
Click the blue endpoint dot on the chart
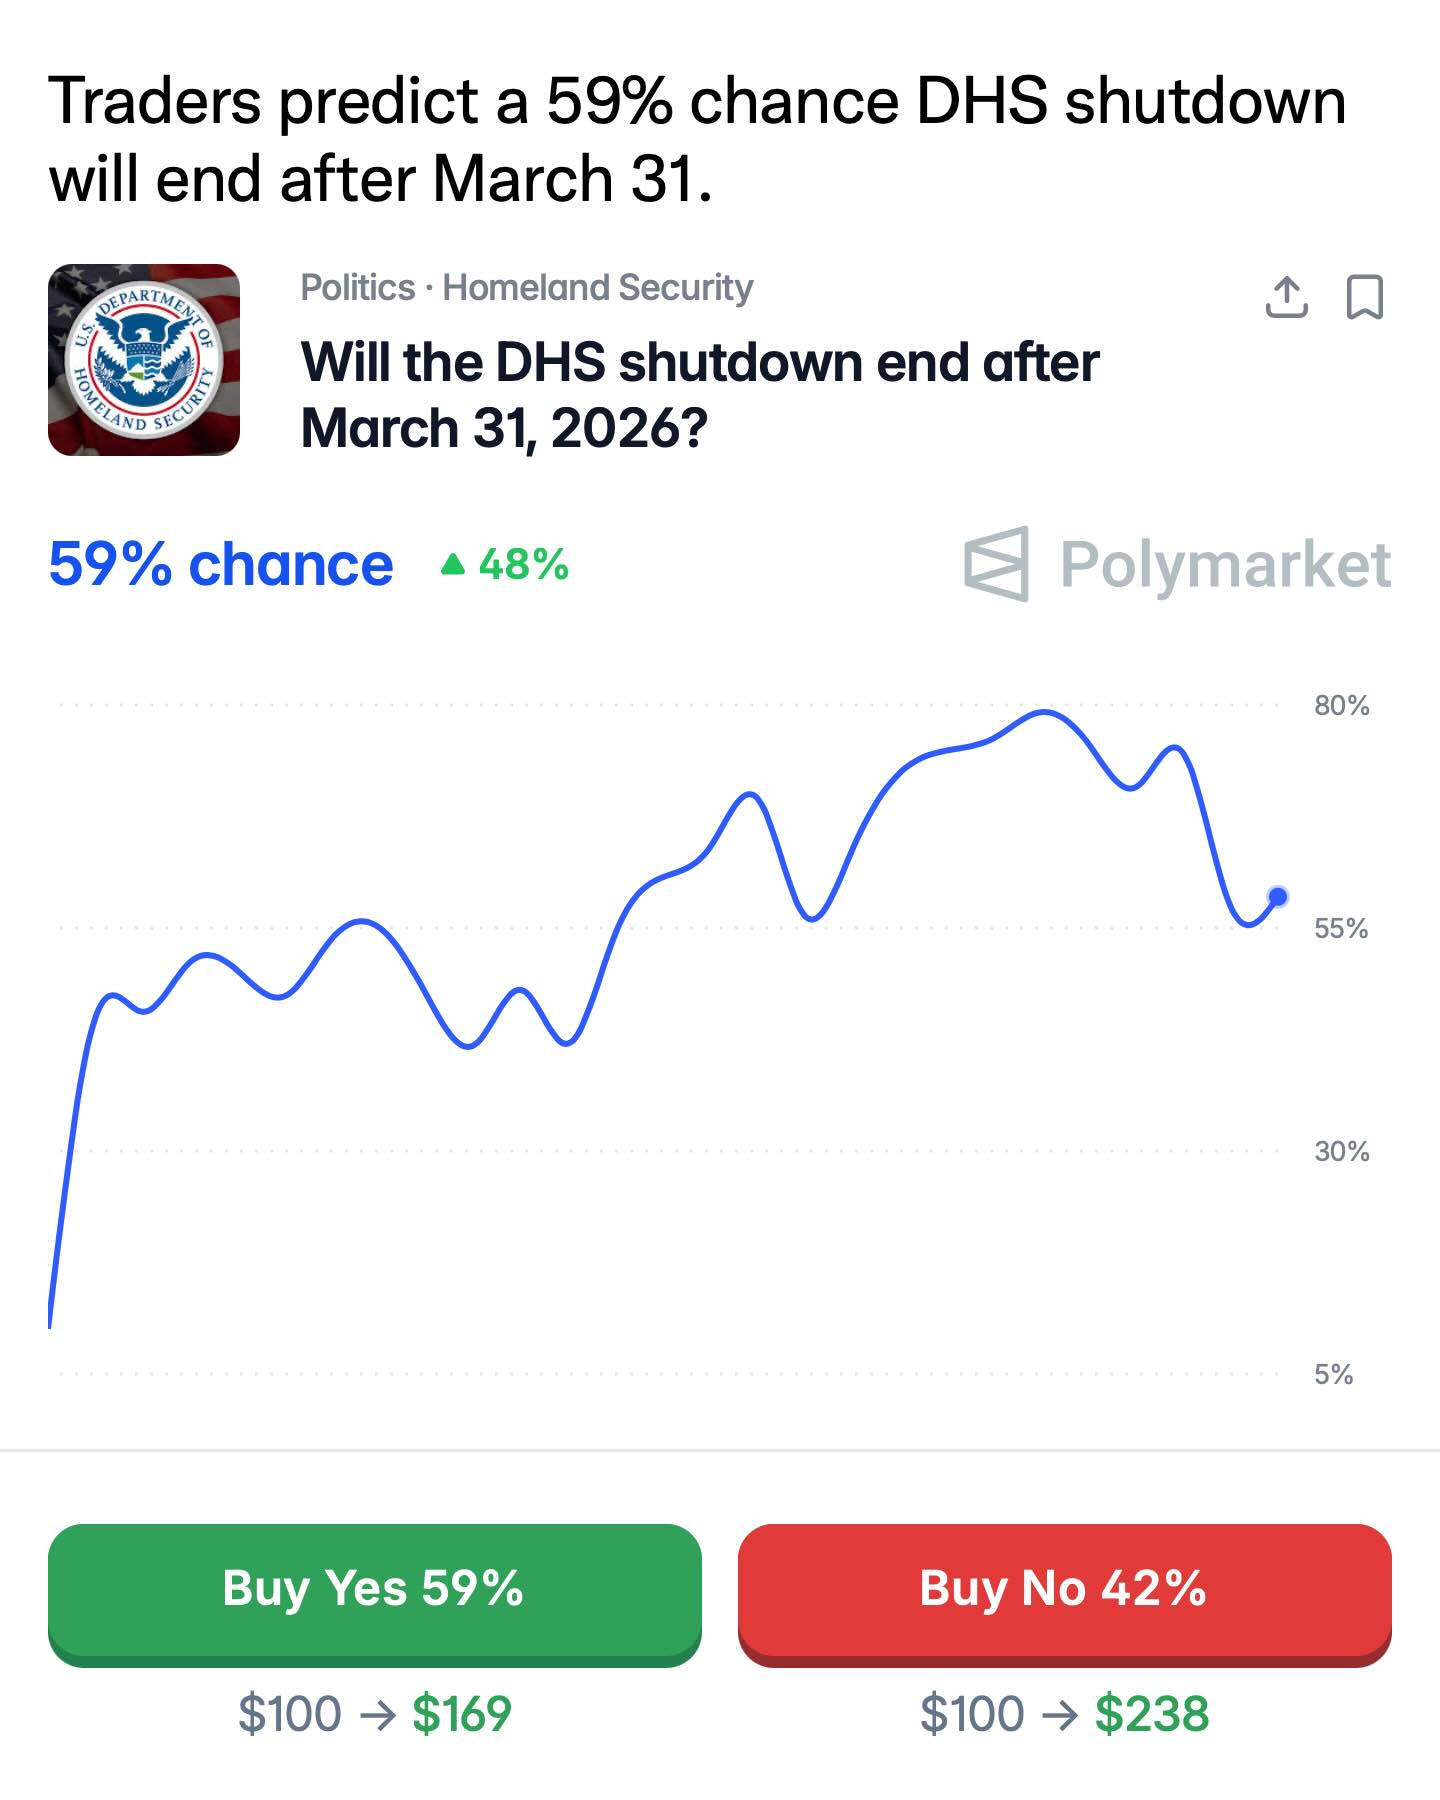coord(1277,896)
